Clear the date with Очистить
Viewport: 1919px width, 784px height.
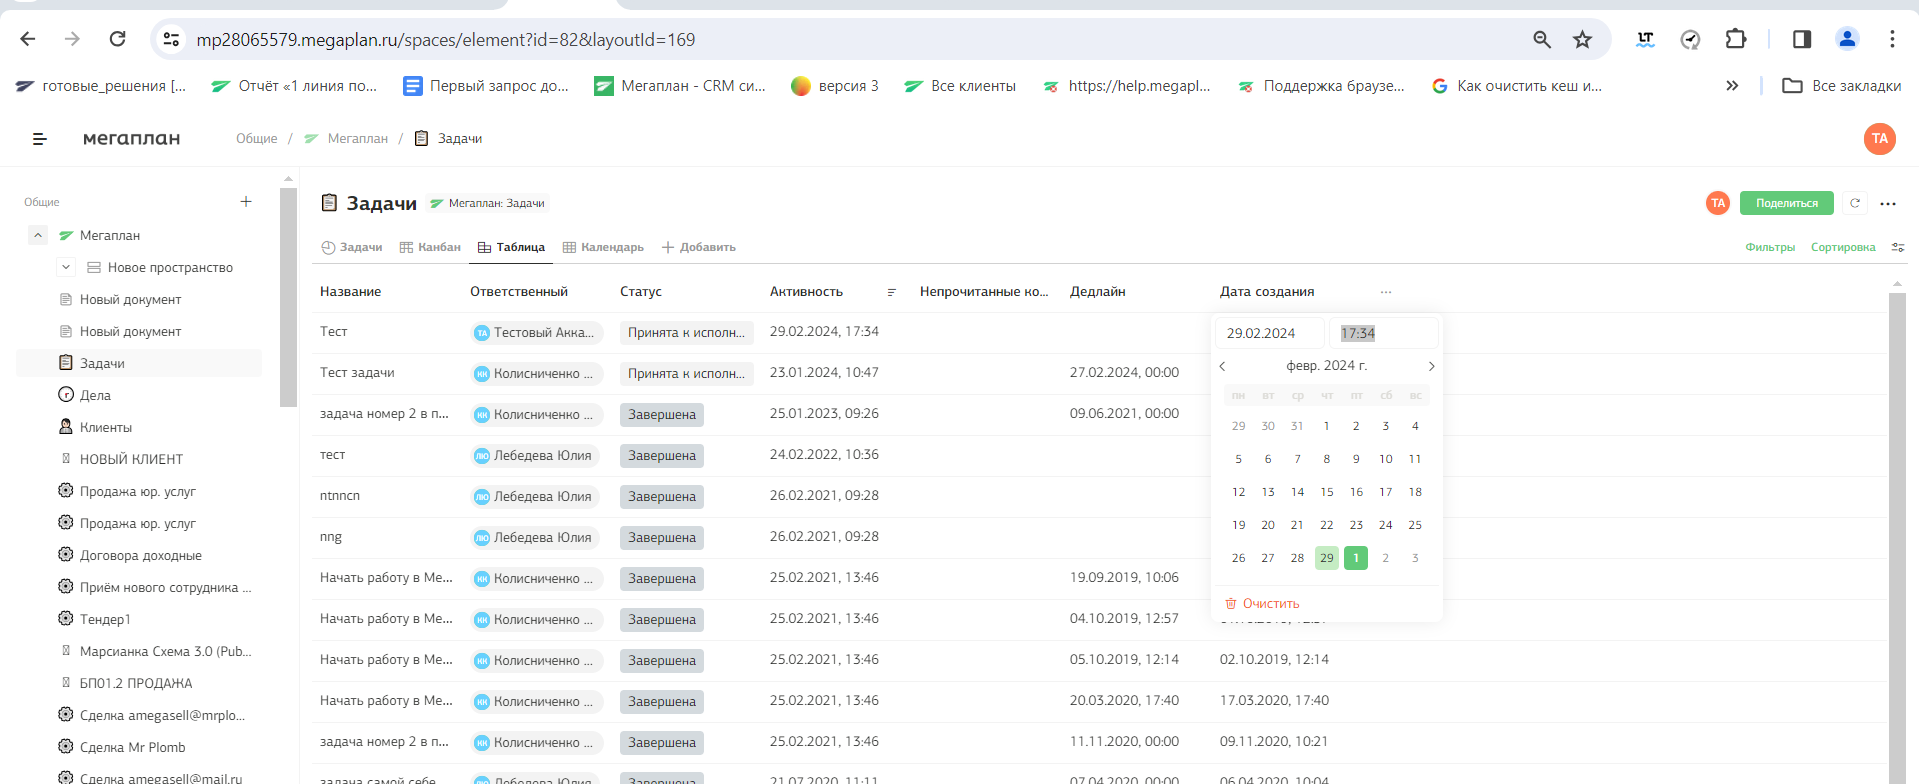pos(1262,604)
